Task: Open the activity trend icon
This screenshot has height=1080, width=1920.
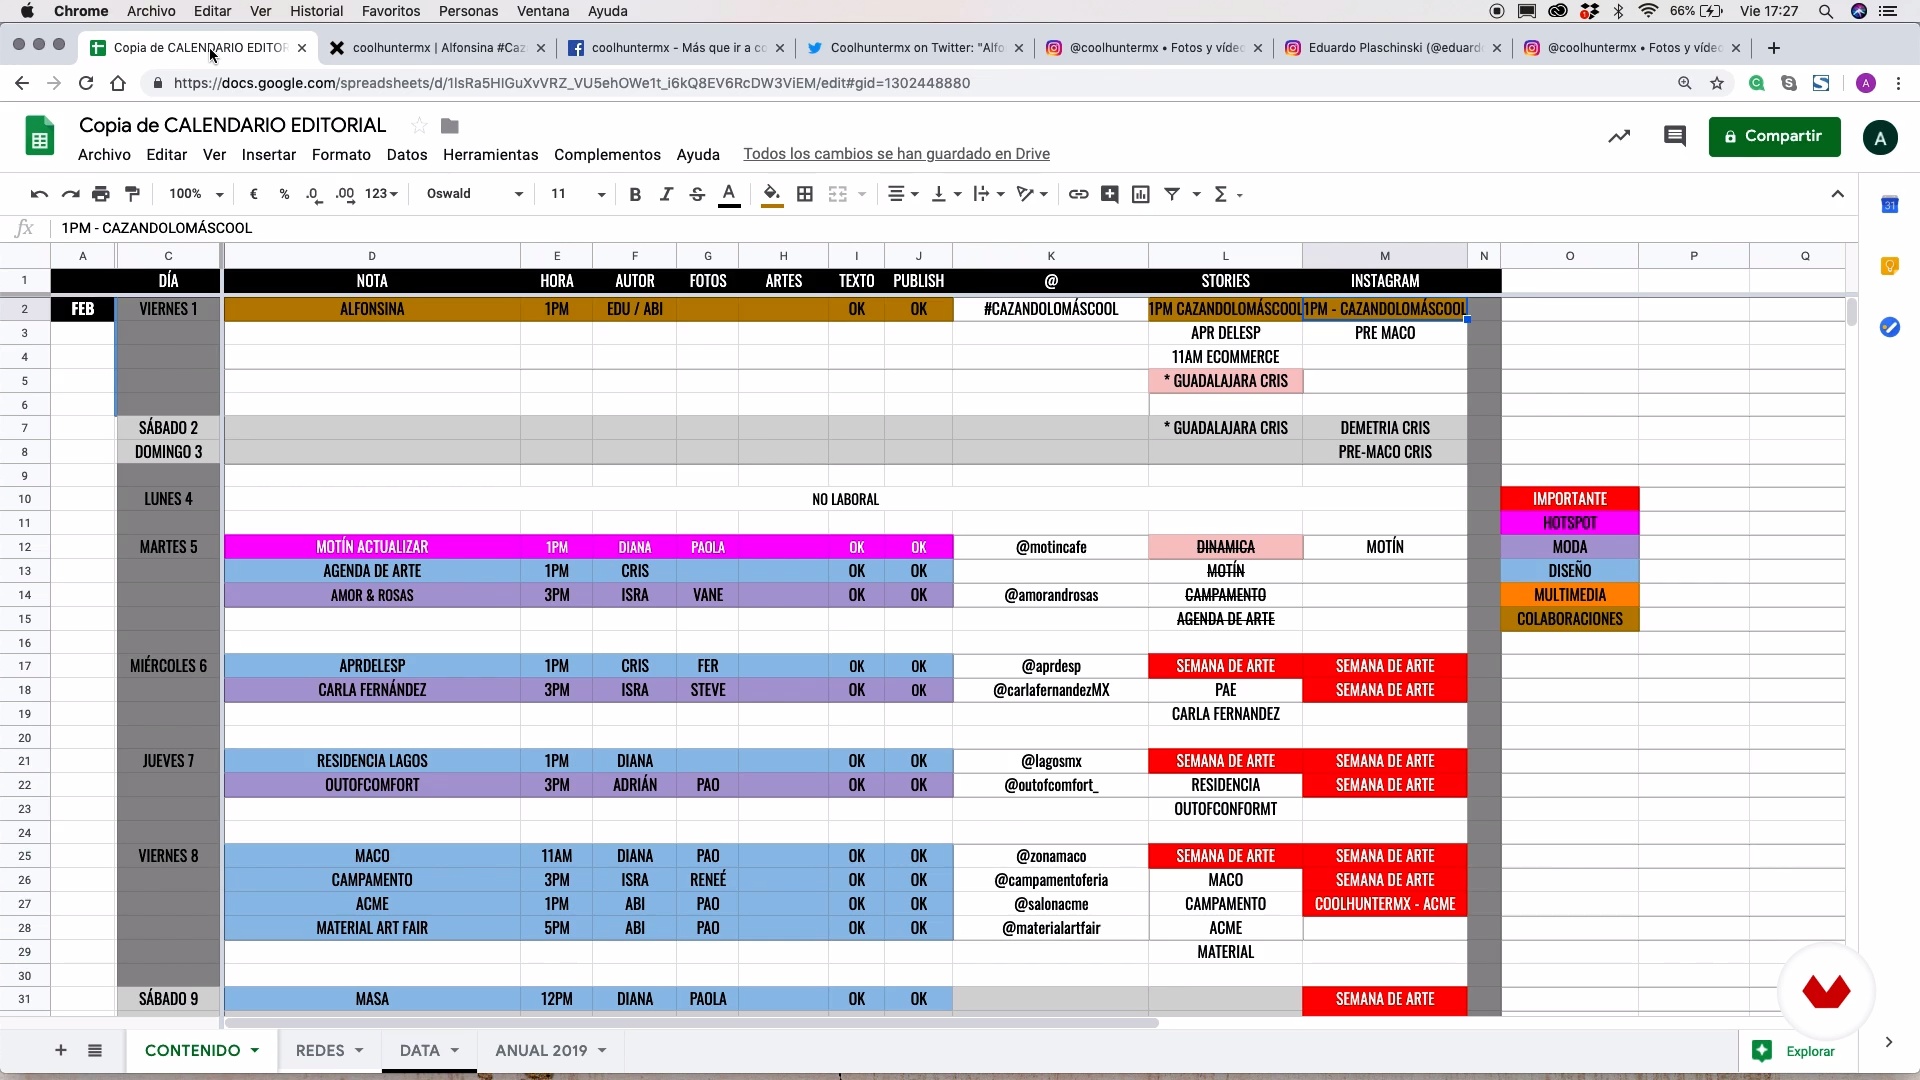Action: click(x=1619, y=136)
